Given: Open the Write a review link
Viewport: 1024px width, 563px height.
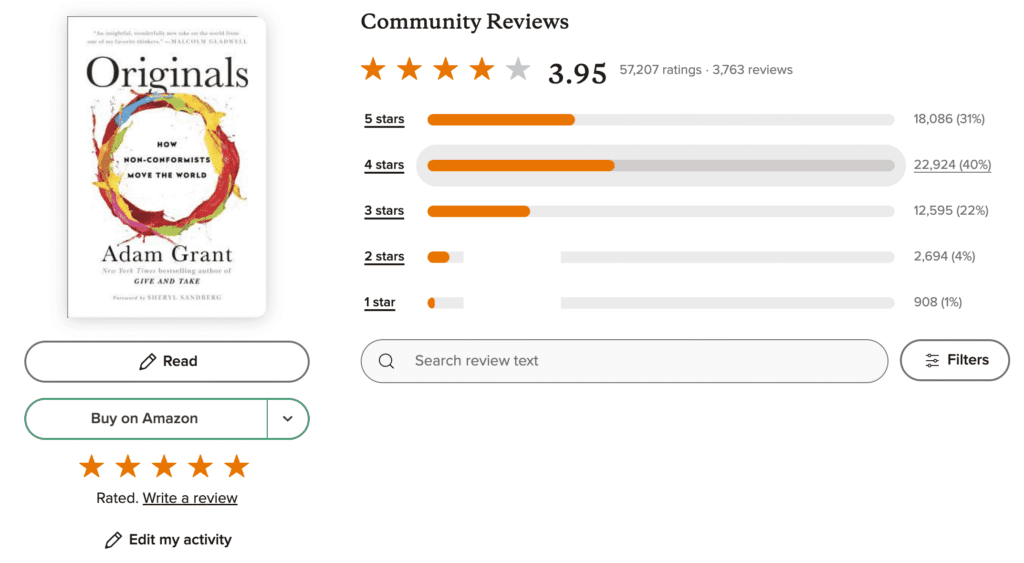Looking at the screenshot, I should (190, 498).
